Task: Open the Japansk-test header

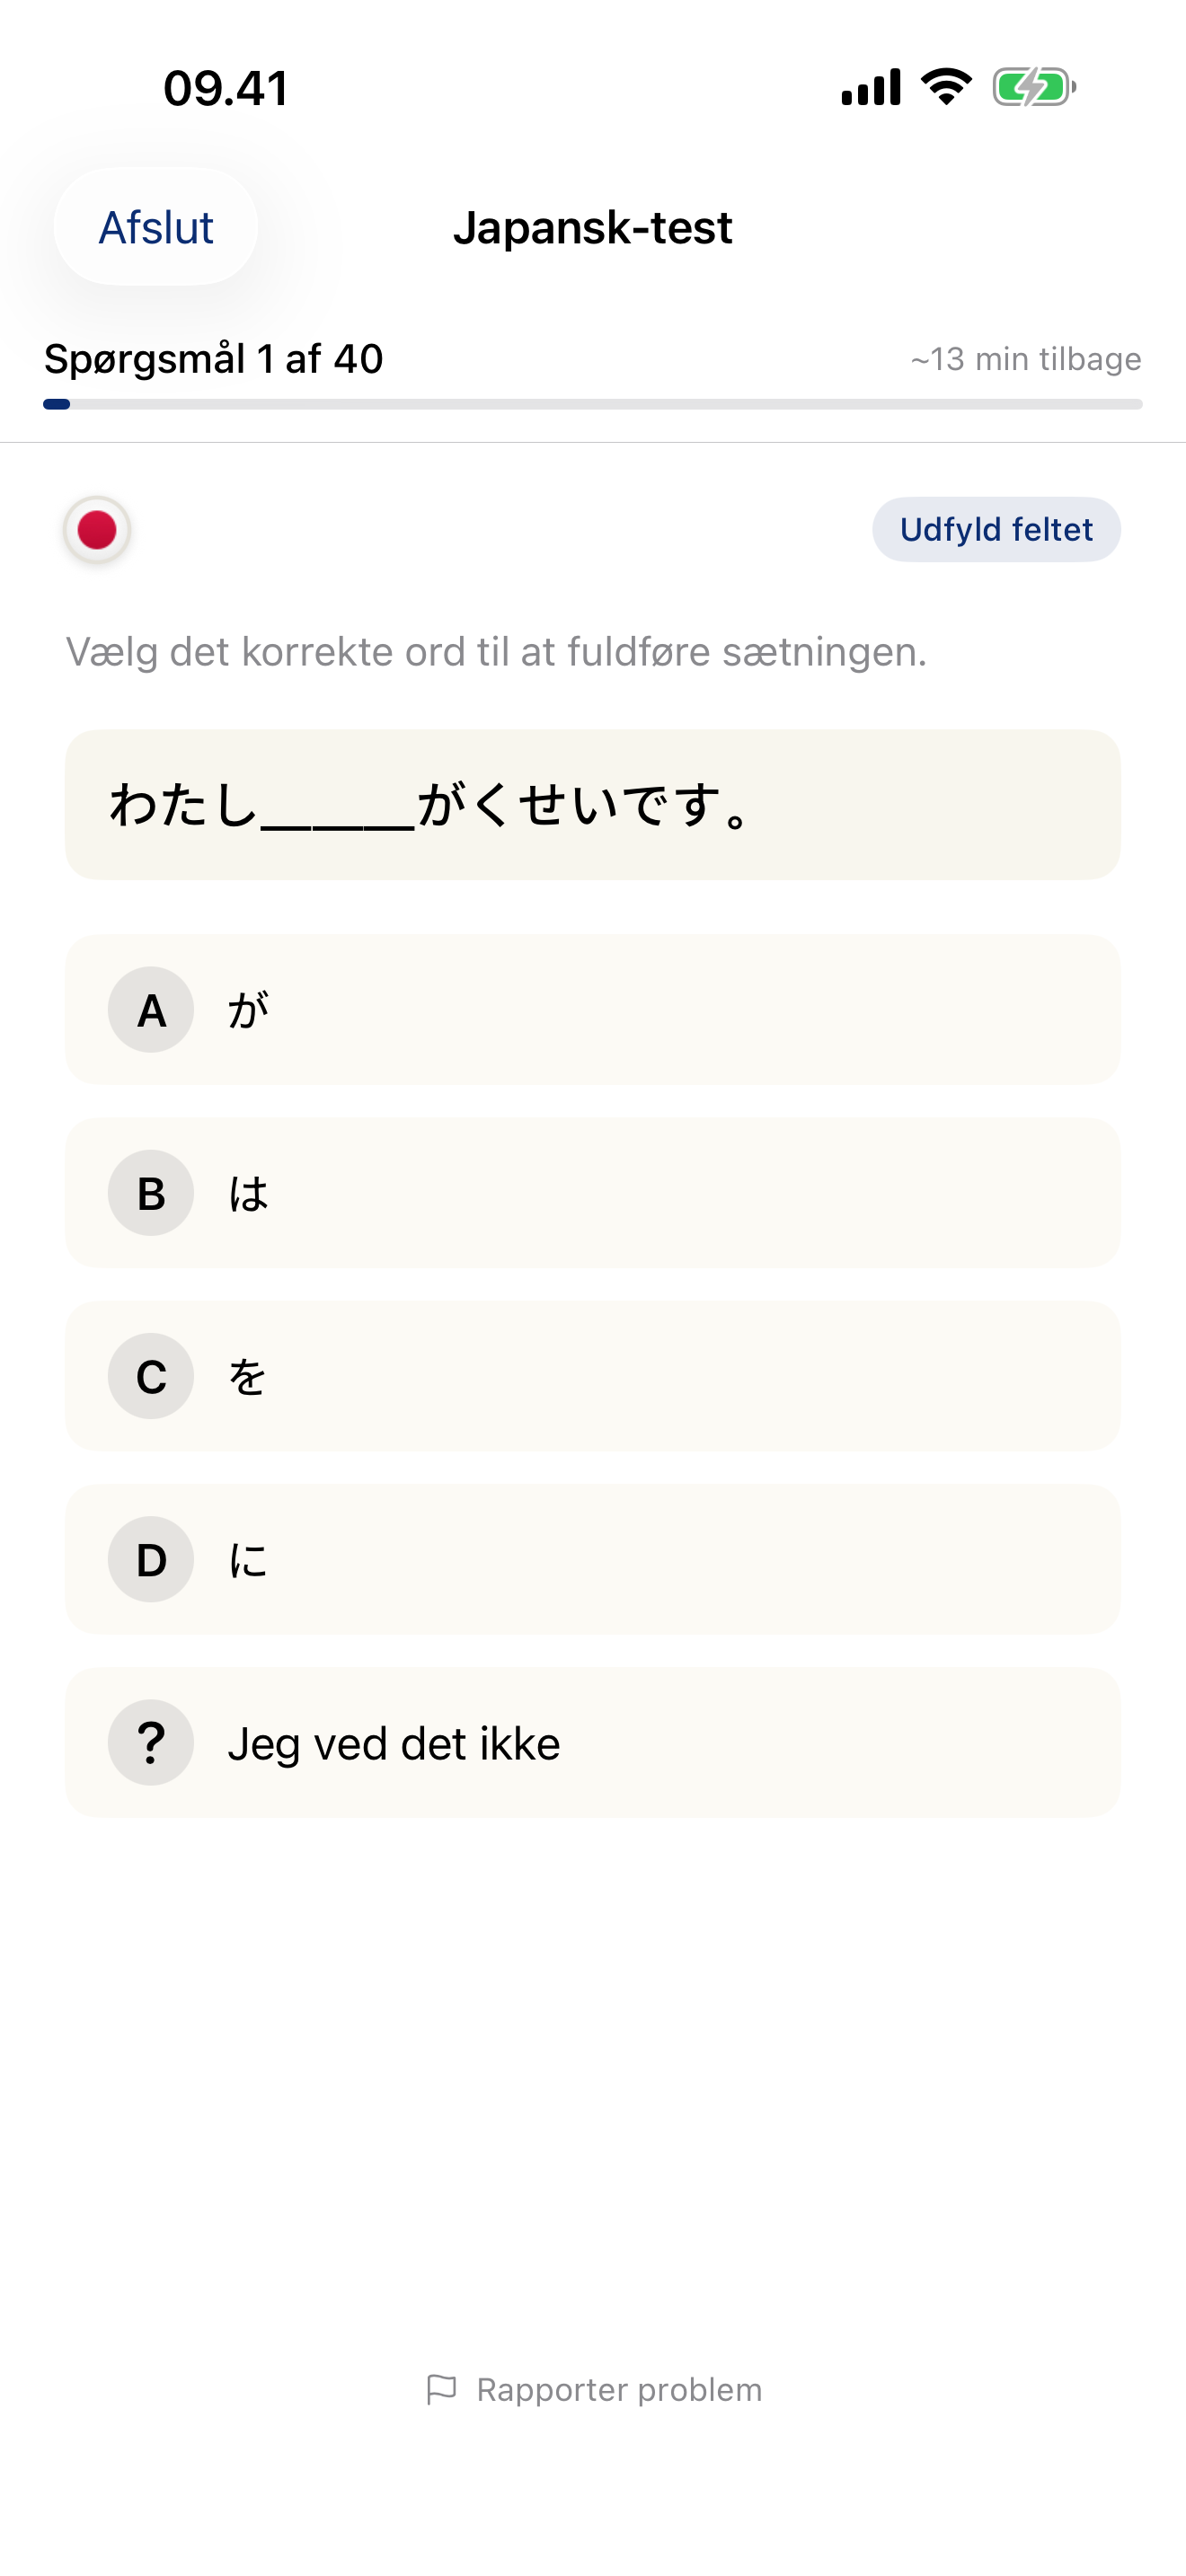Action: point(593,228)
